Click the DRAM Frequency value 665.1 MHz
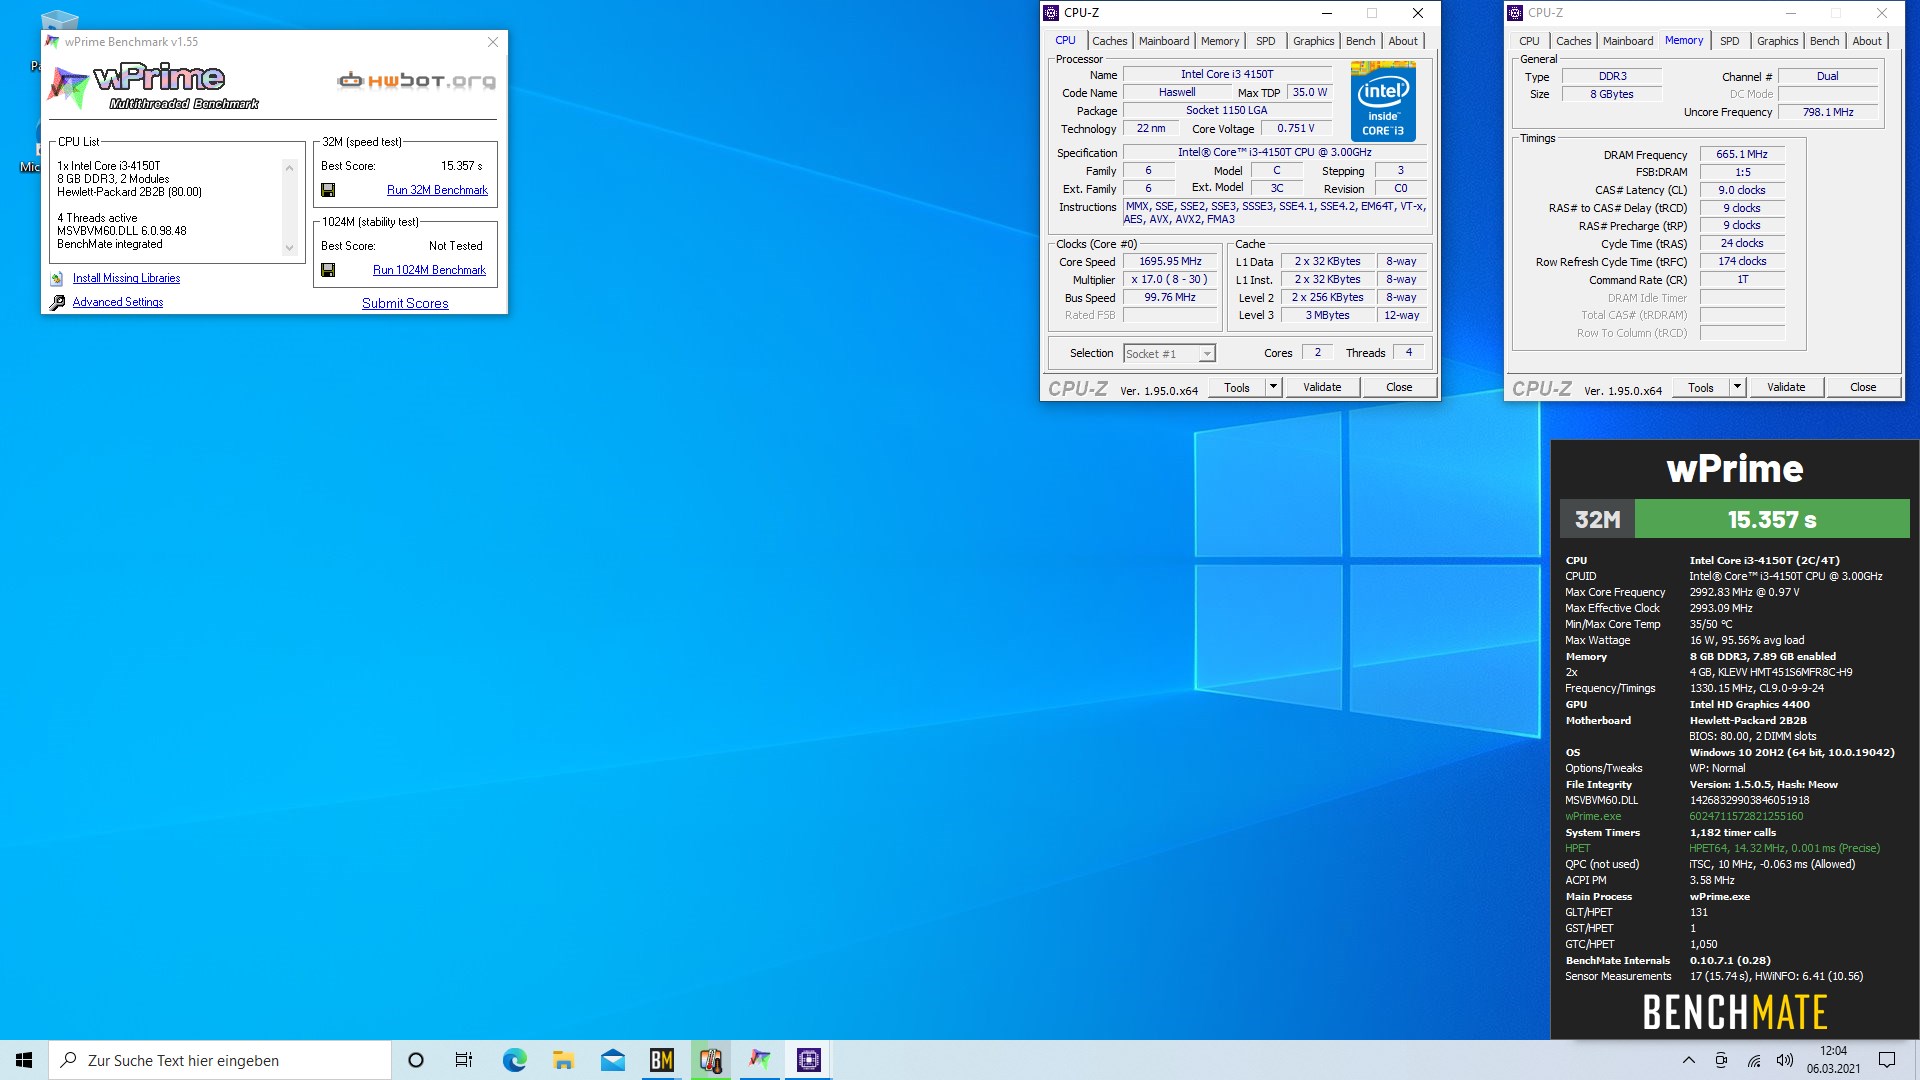Screen dimensions: 1920x1080 tap(1742, 154)
